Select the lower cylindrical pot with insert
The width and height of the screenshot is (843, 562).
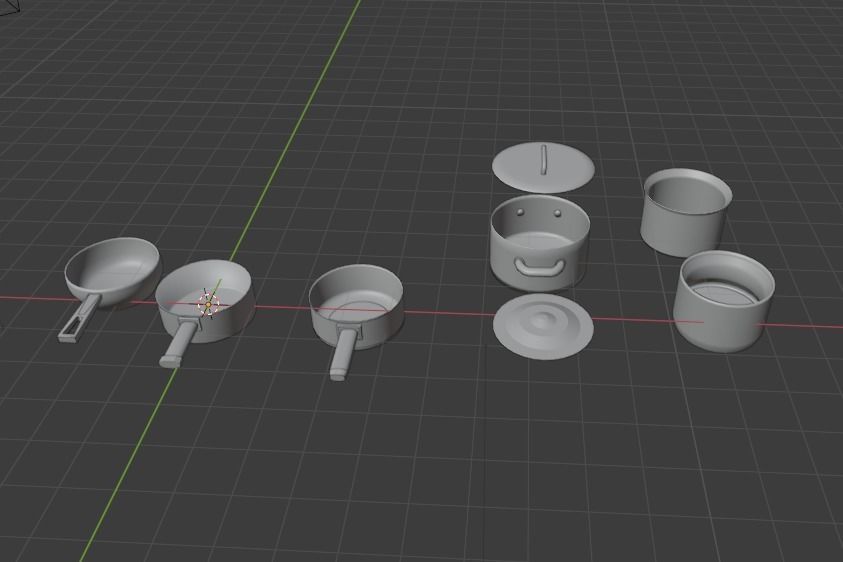pyautogui.click(x=724, y=301)
